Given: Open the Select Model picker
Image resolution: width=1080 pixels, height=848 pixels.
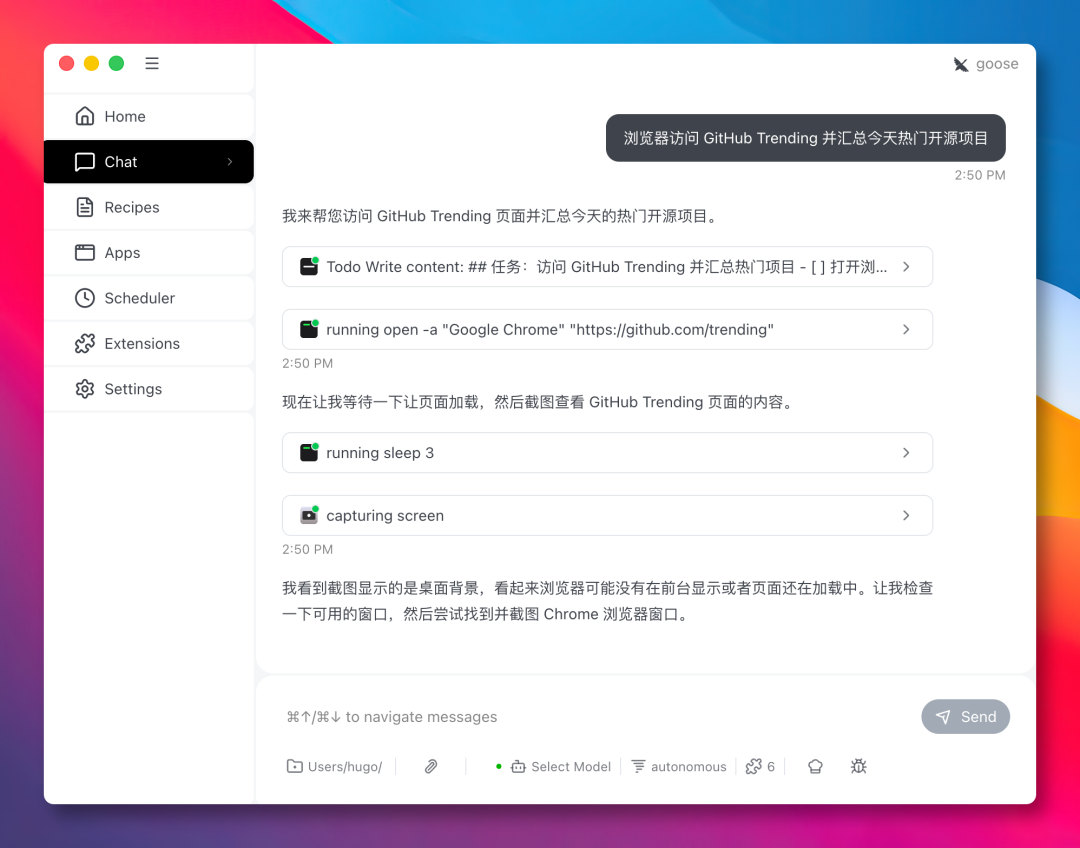Looking at the screenshot, I should [561, 767].
